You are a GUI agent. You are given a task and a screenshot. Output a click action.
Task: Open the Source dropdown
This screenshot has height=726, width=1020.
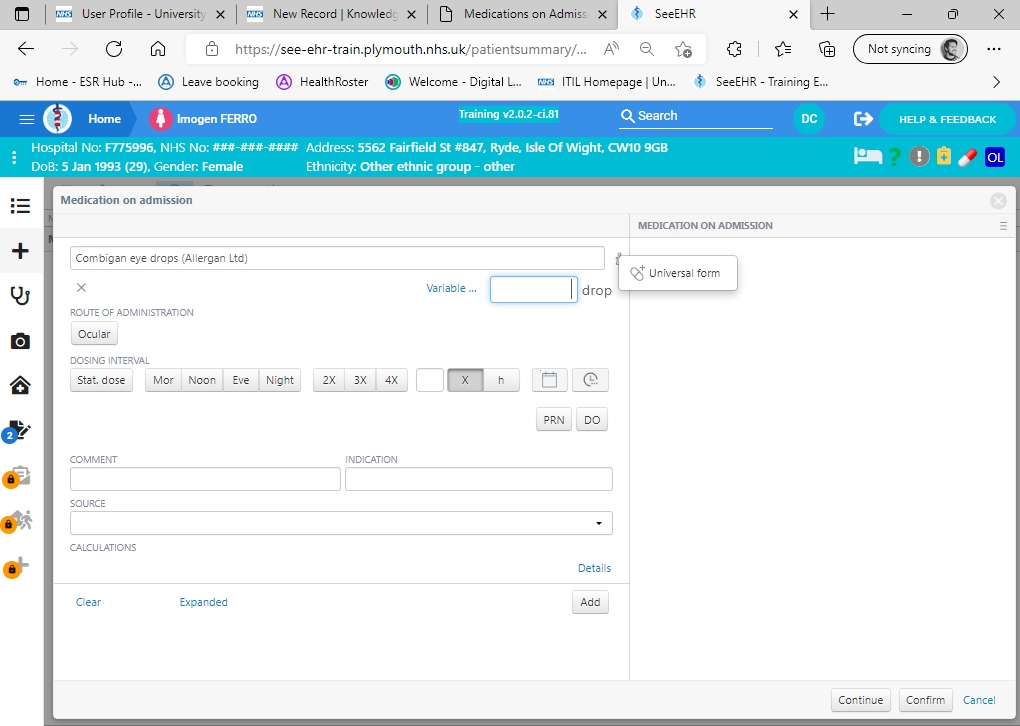[341, 523]
